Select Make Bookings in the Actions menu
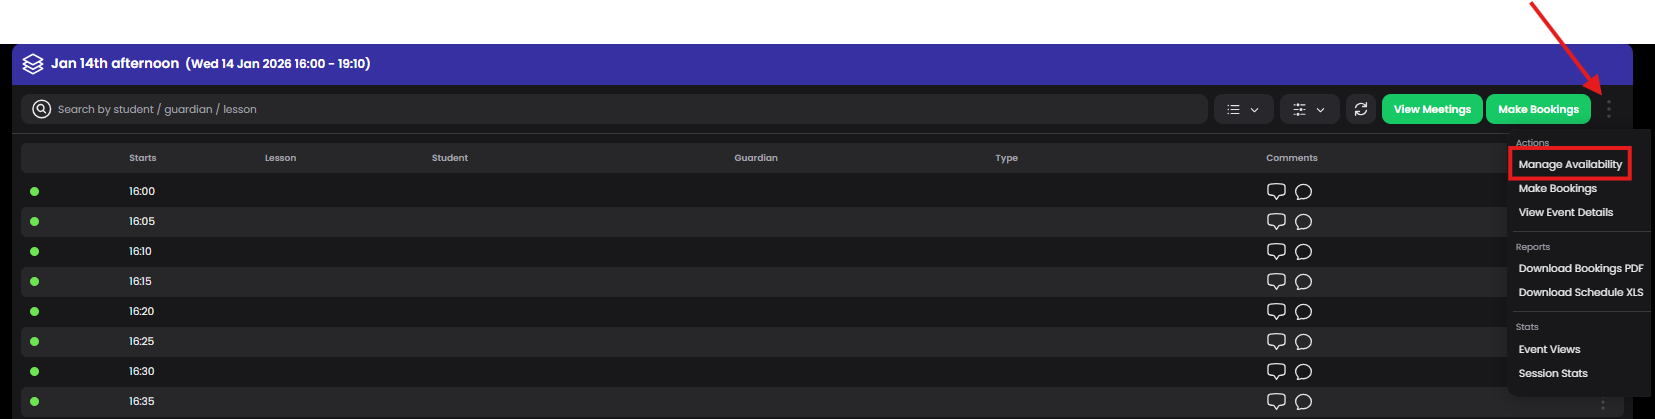Viewport: 1655px width, 419px height. point(1557,188)
